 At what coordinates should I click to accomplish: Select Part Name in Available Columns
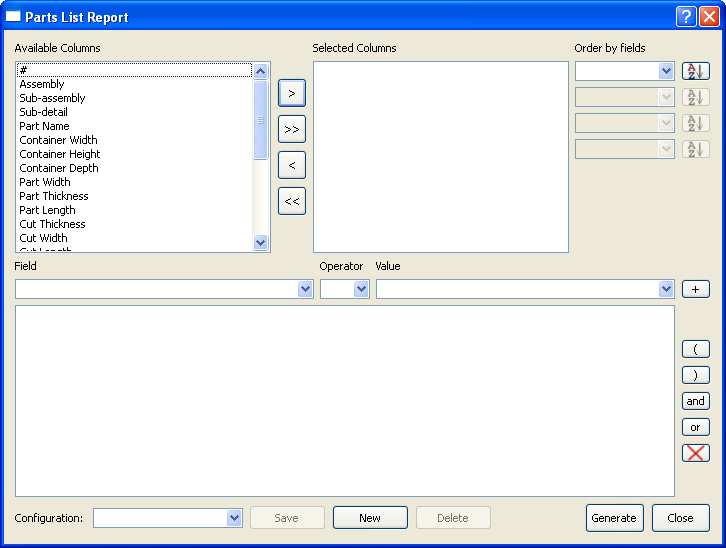click(x=44, y=126)
